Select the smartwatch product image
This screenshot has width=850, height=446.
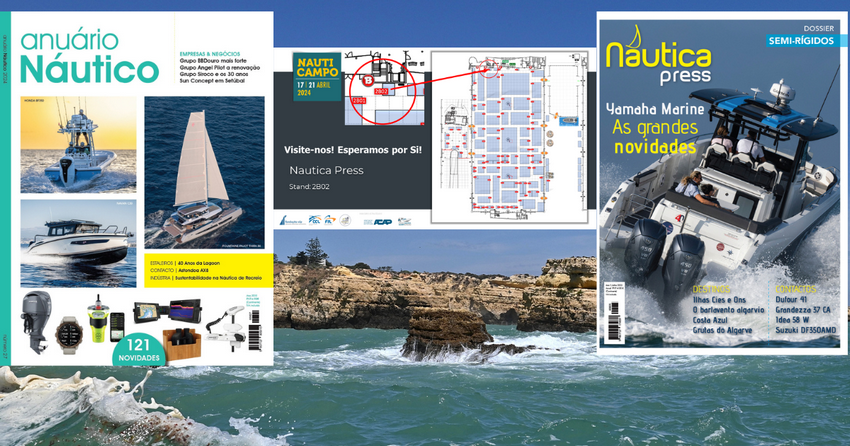69,334
